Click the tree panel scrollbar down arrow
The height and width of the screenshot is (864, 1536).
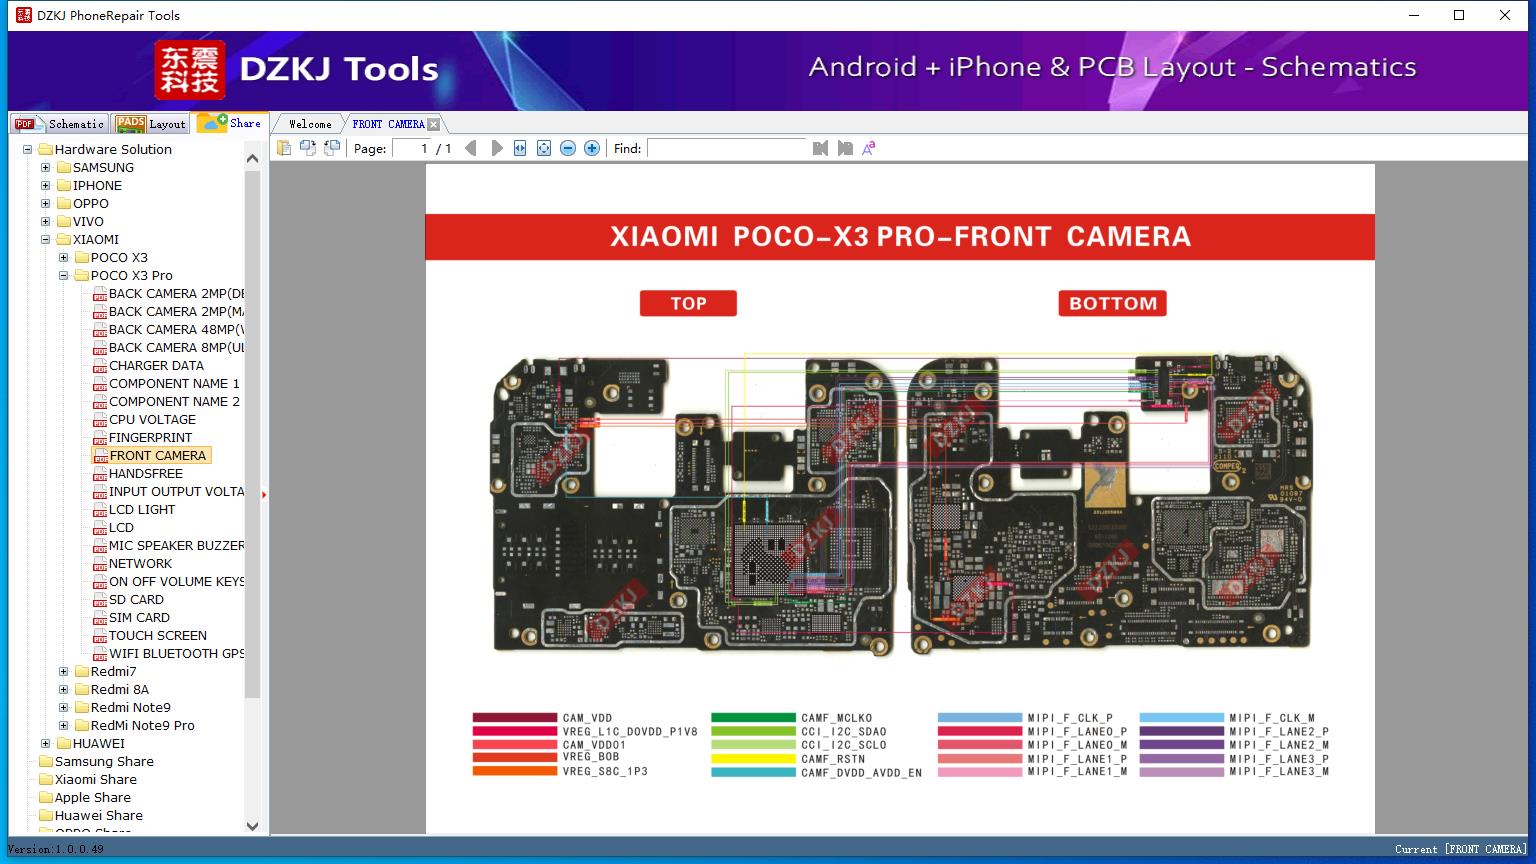(x=252, y=826)
